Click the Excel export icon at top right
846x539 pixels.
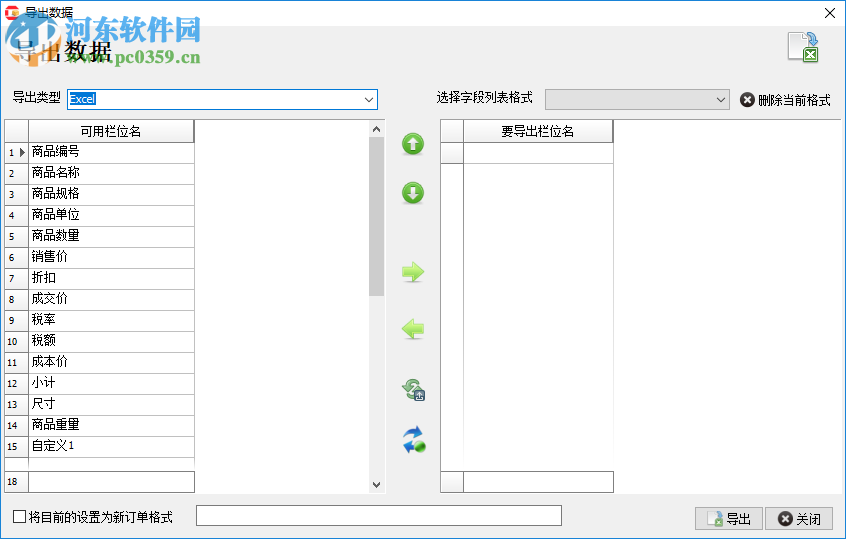pyautogui.click(x=803, y=47)
